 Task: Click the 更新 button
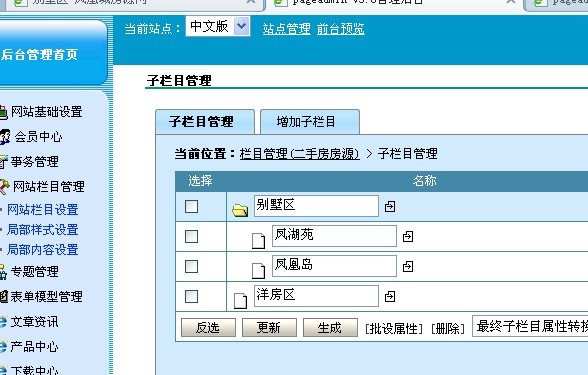pos(269,328)
